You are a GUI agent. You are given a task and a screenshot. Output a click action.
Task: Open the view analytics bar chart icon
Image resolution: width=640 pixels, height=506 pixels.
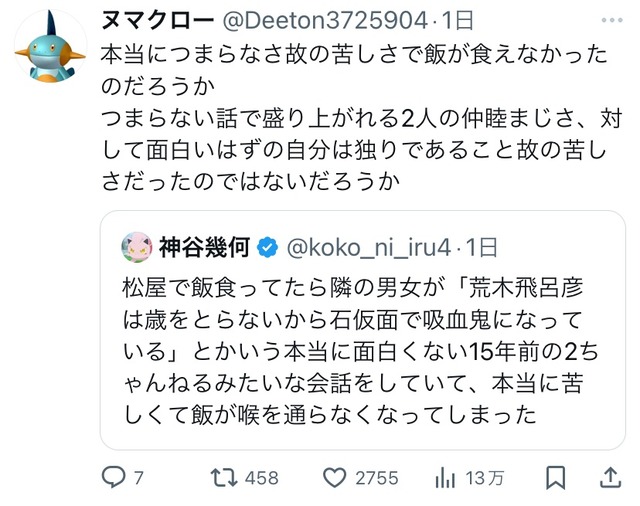[x=445, y=477]
